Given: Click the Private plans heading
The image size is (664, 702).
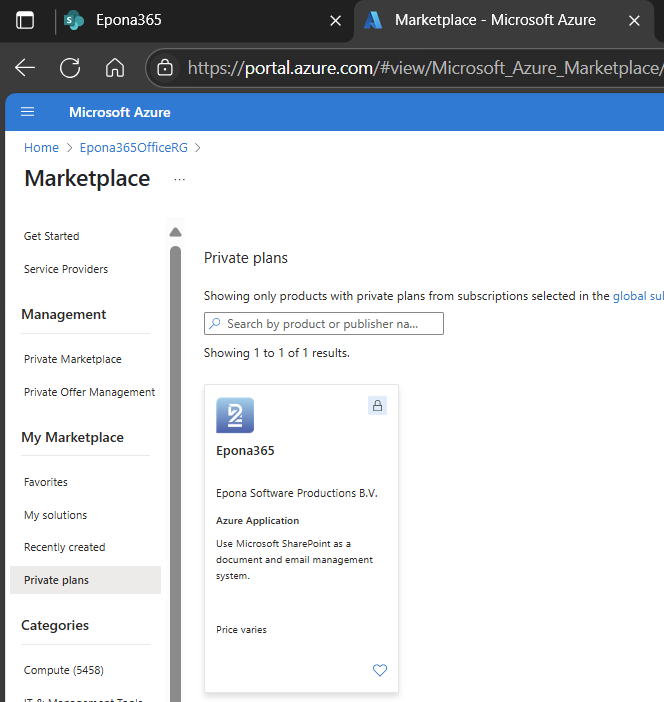Looking at the screenshot, I should click(x=246, y=258).
